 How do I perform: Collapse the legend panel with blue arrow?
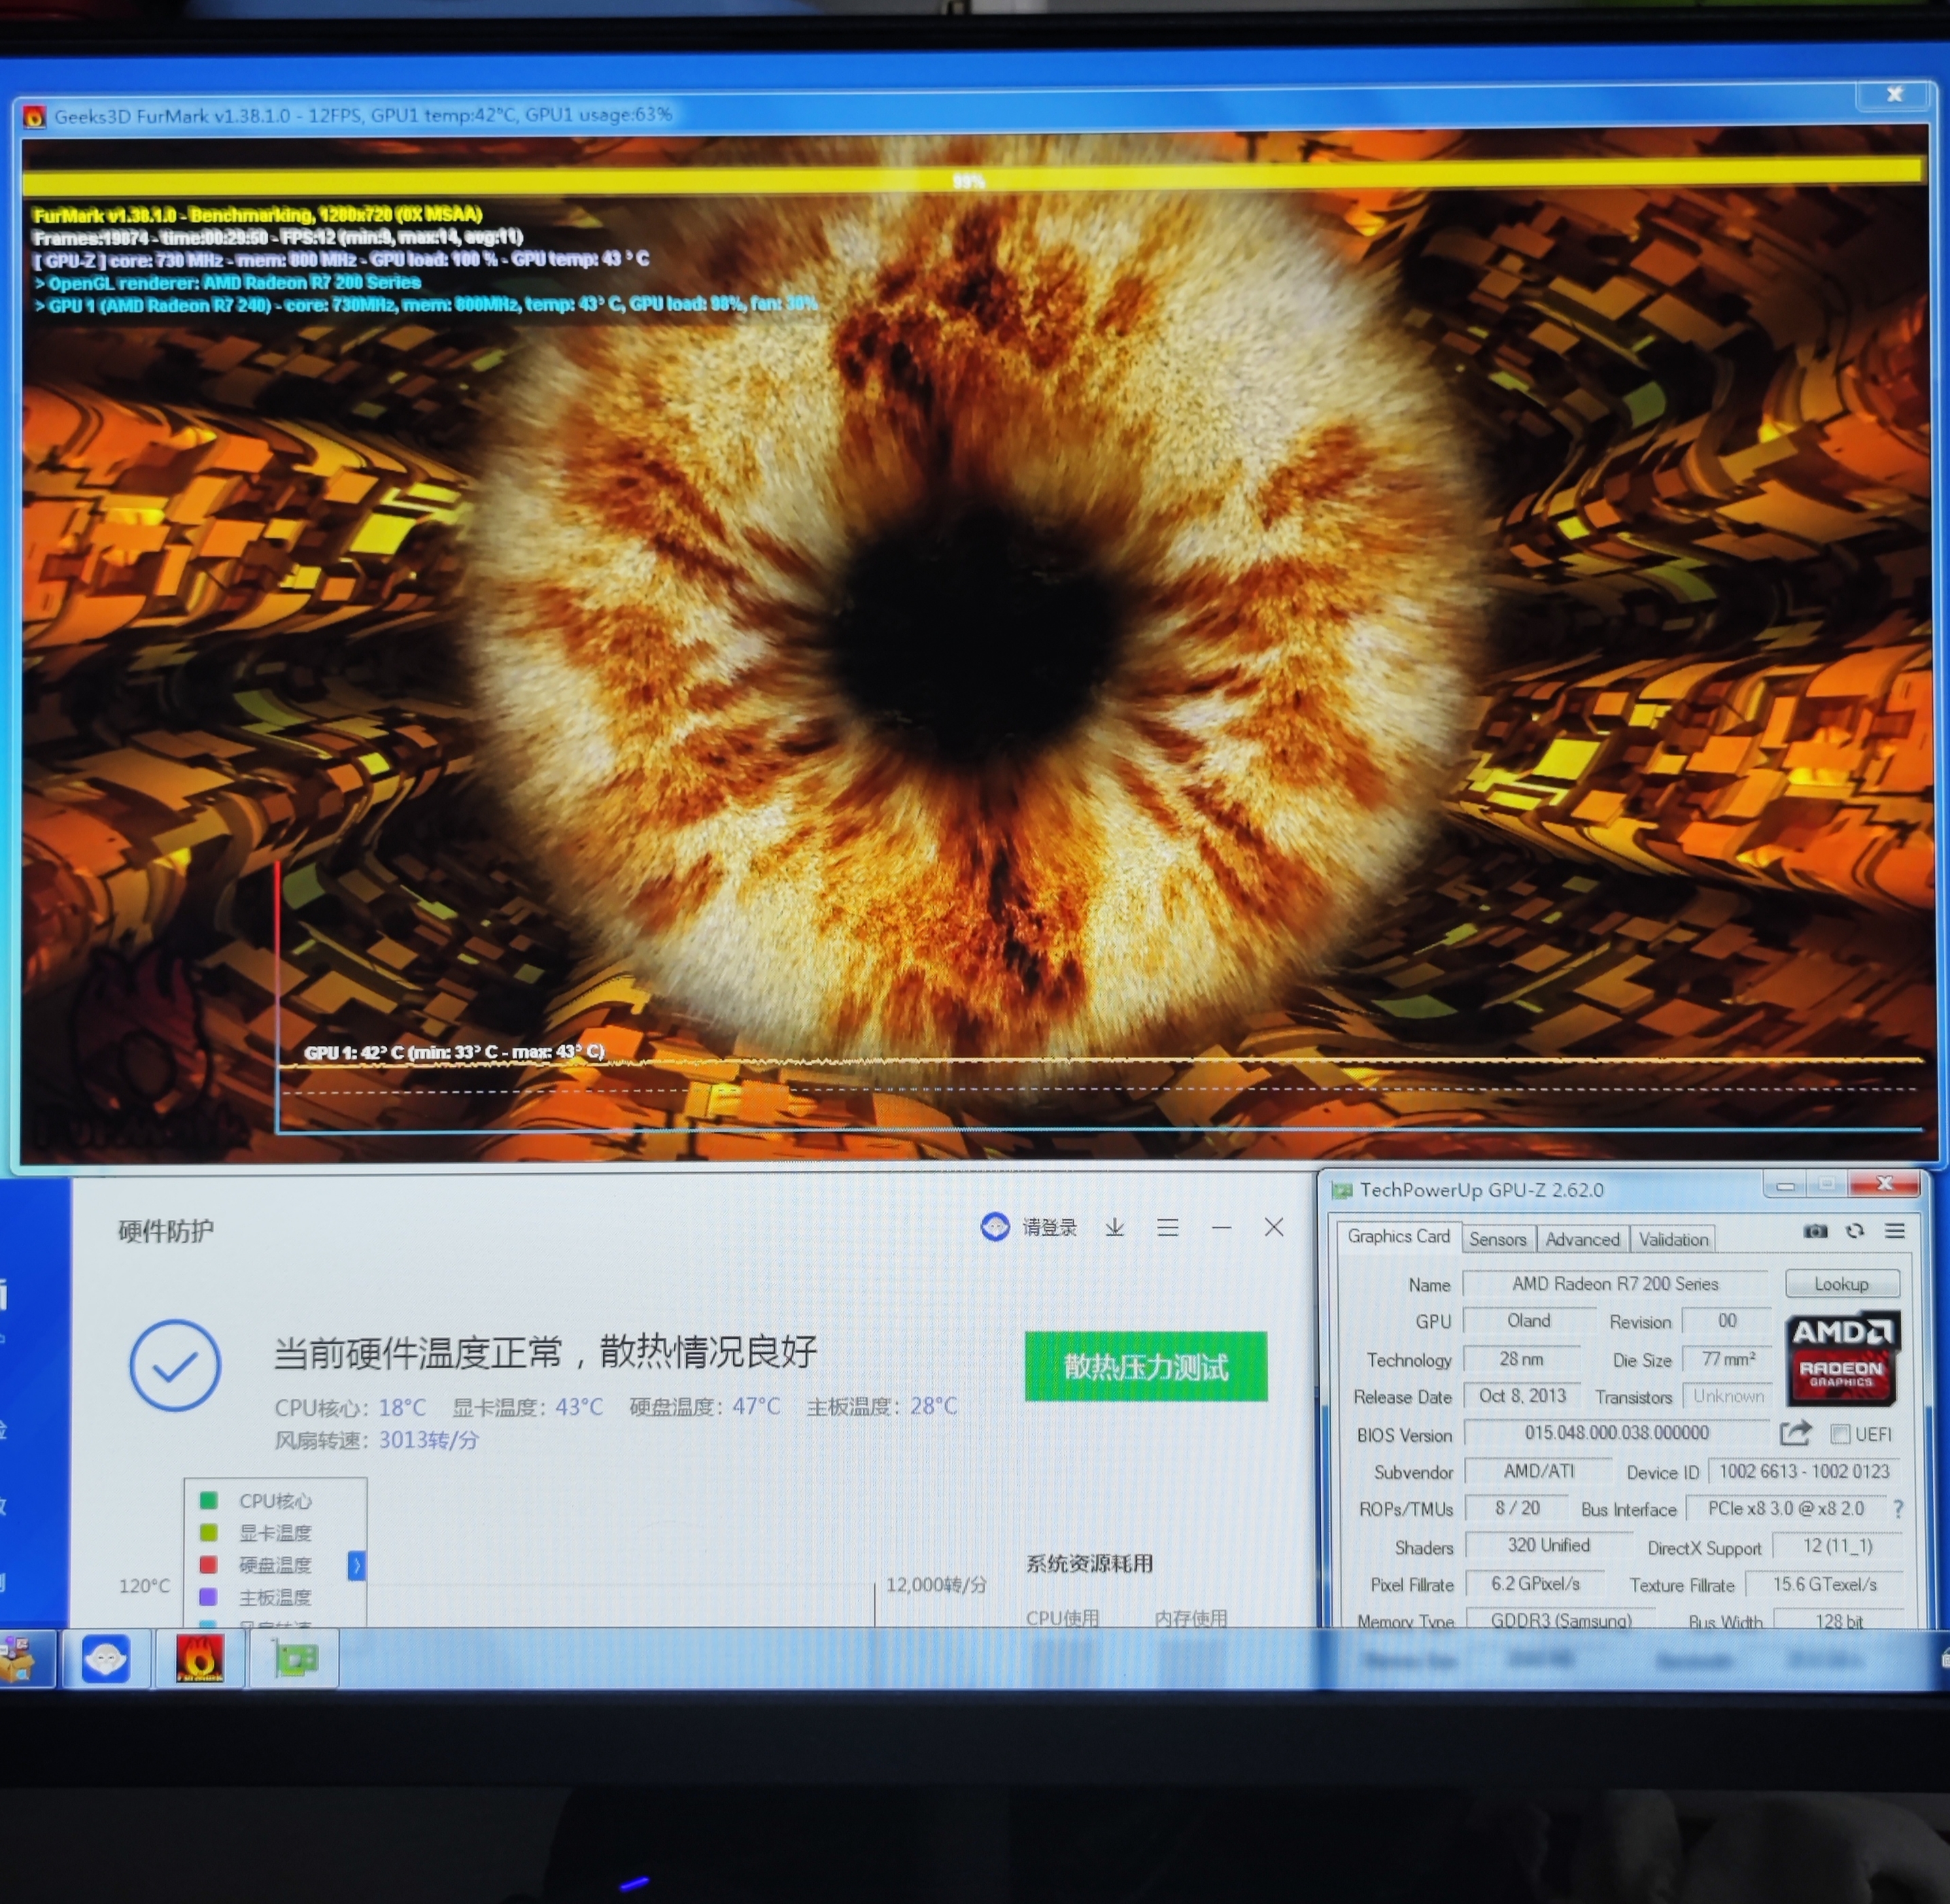click(x=356, y=1566)
